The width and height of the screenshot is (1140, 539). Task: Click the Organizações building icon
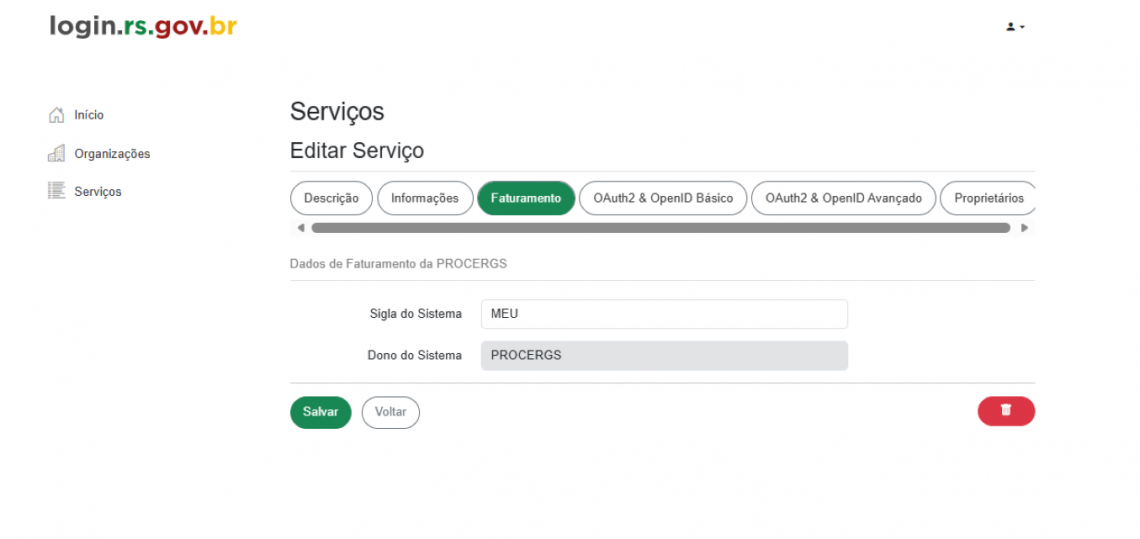56,153
